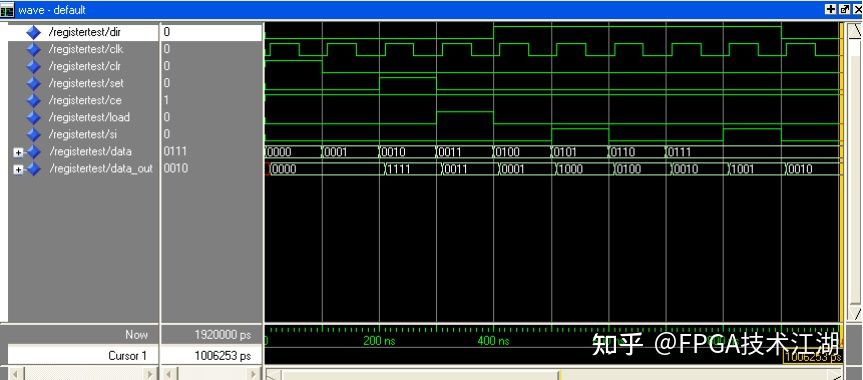Click the value 0111 of data signal
This screenshot has height=380, width=863.
[175, 151]
